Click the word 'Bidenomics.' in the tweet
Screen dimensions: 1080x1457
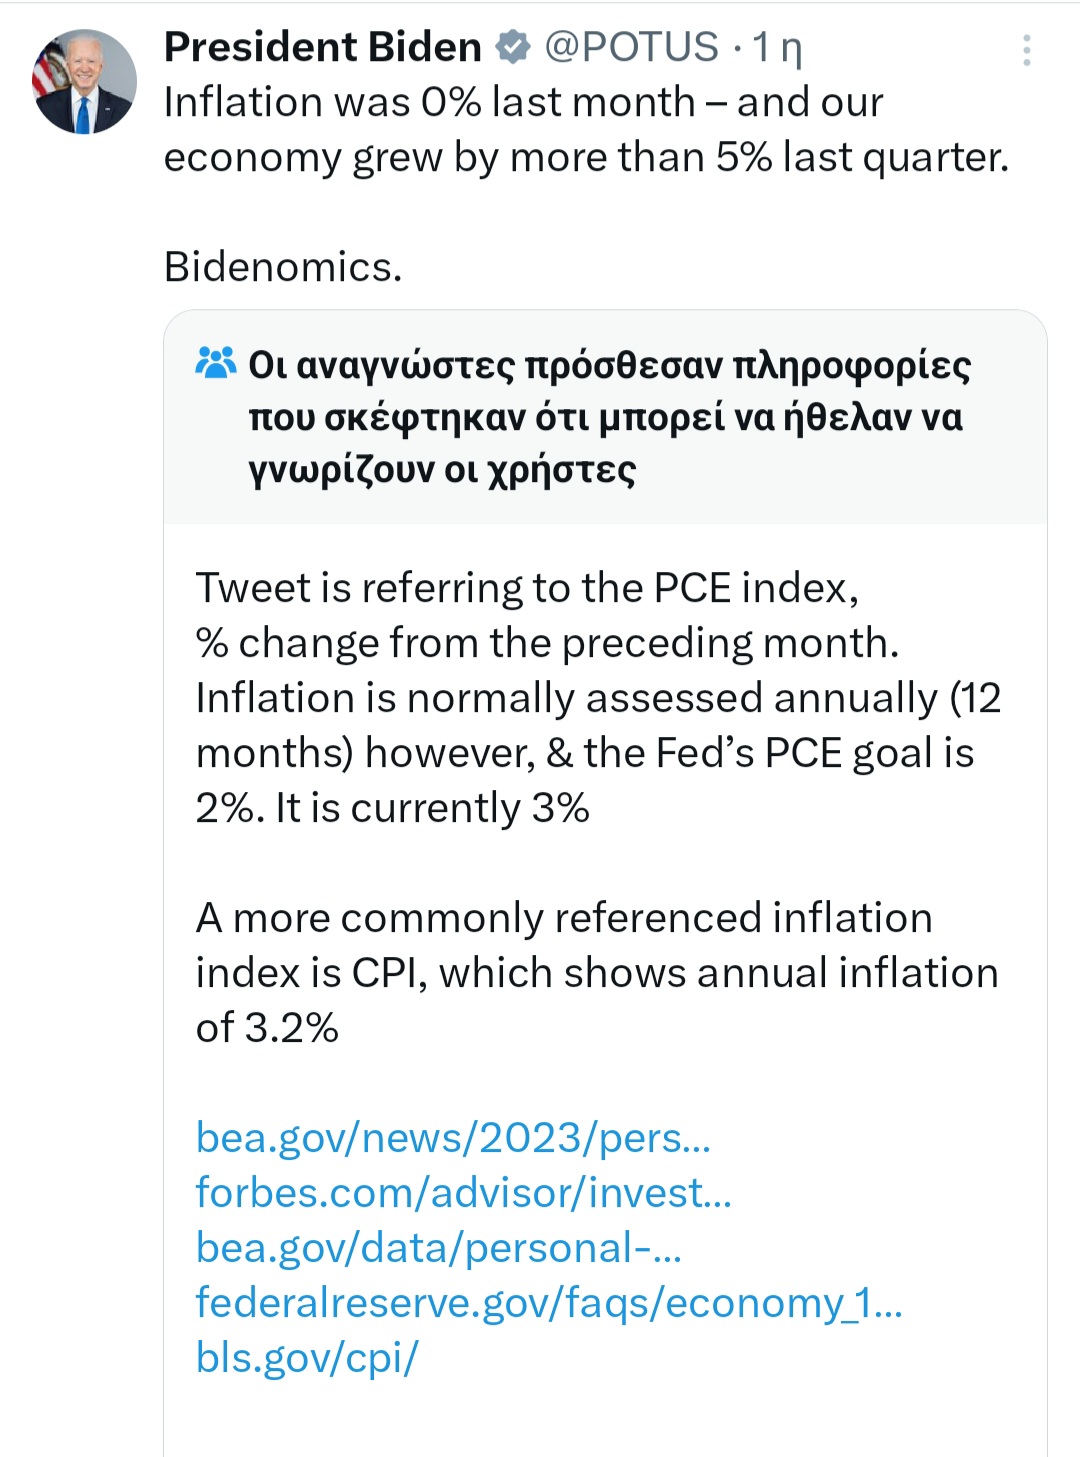[283, 267]
